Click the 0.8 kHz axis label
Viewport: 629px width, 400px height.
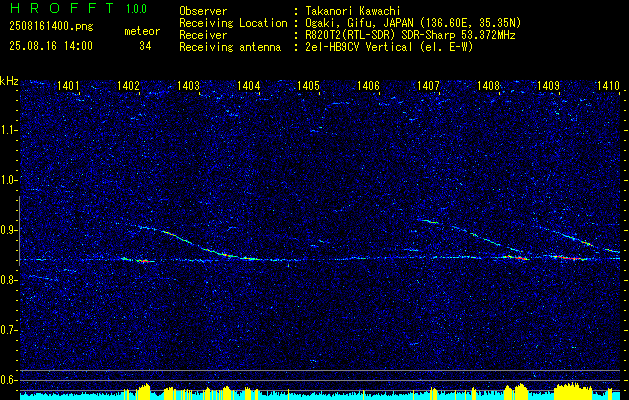(x=9, y=280)
